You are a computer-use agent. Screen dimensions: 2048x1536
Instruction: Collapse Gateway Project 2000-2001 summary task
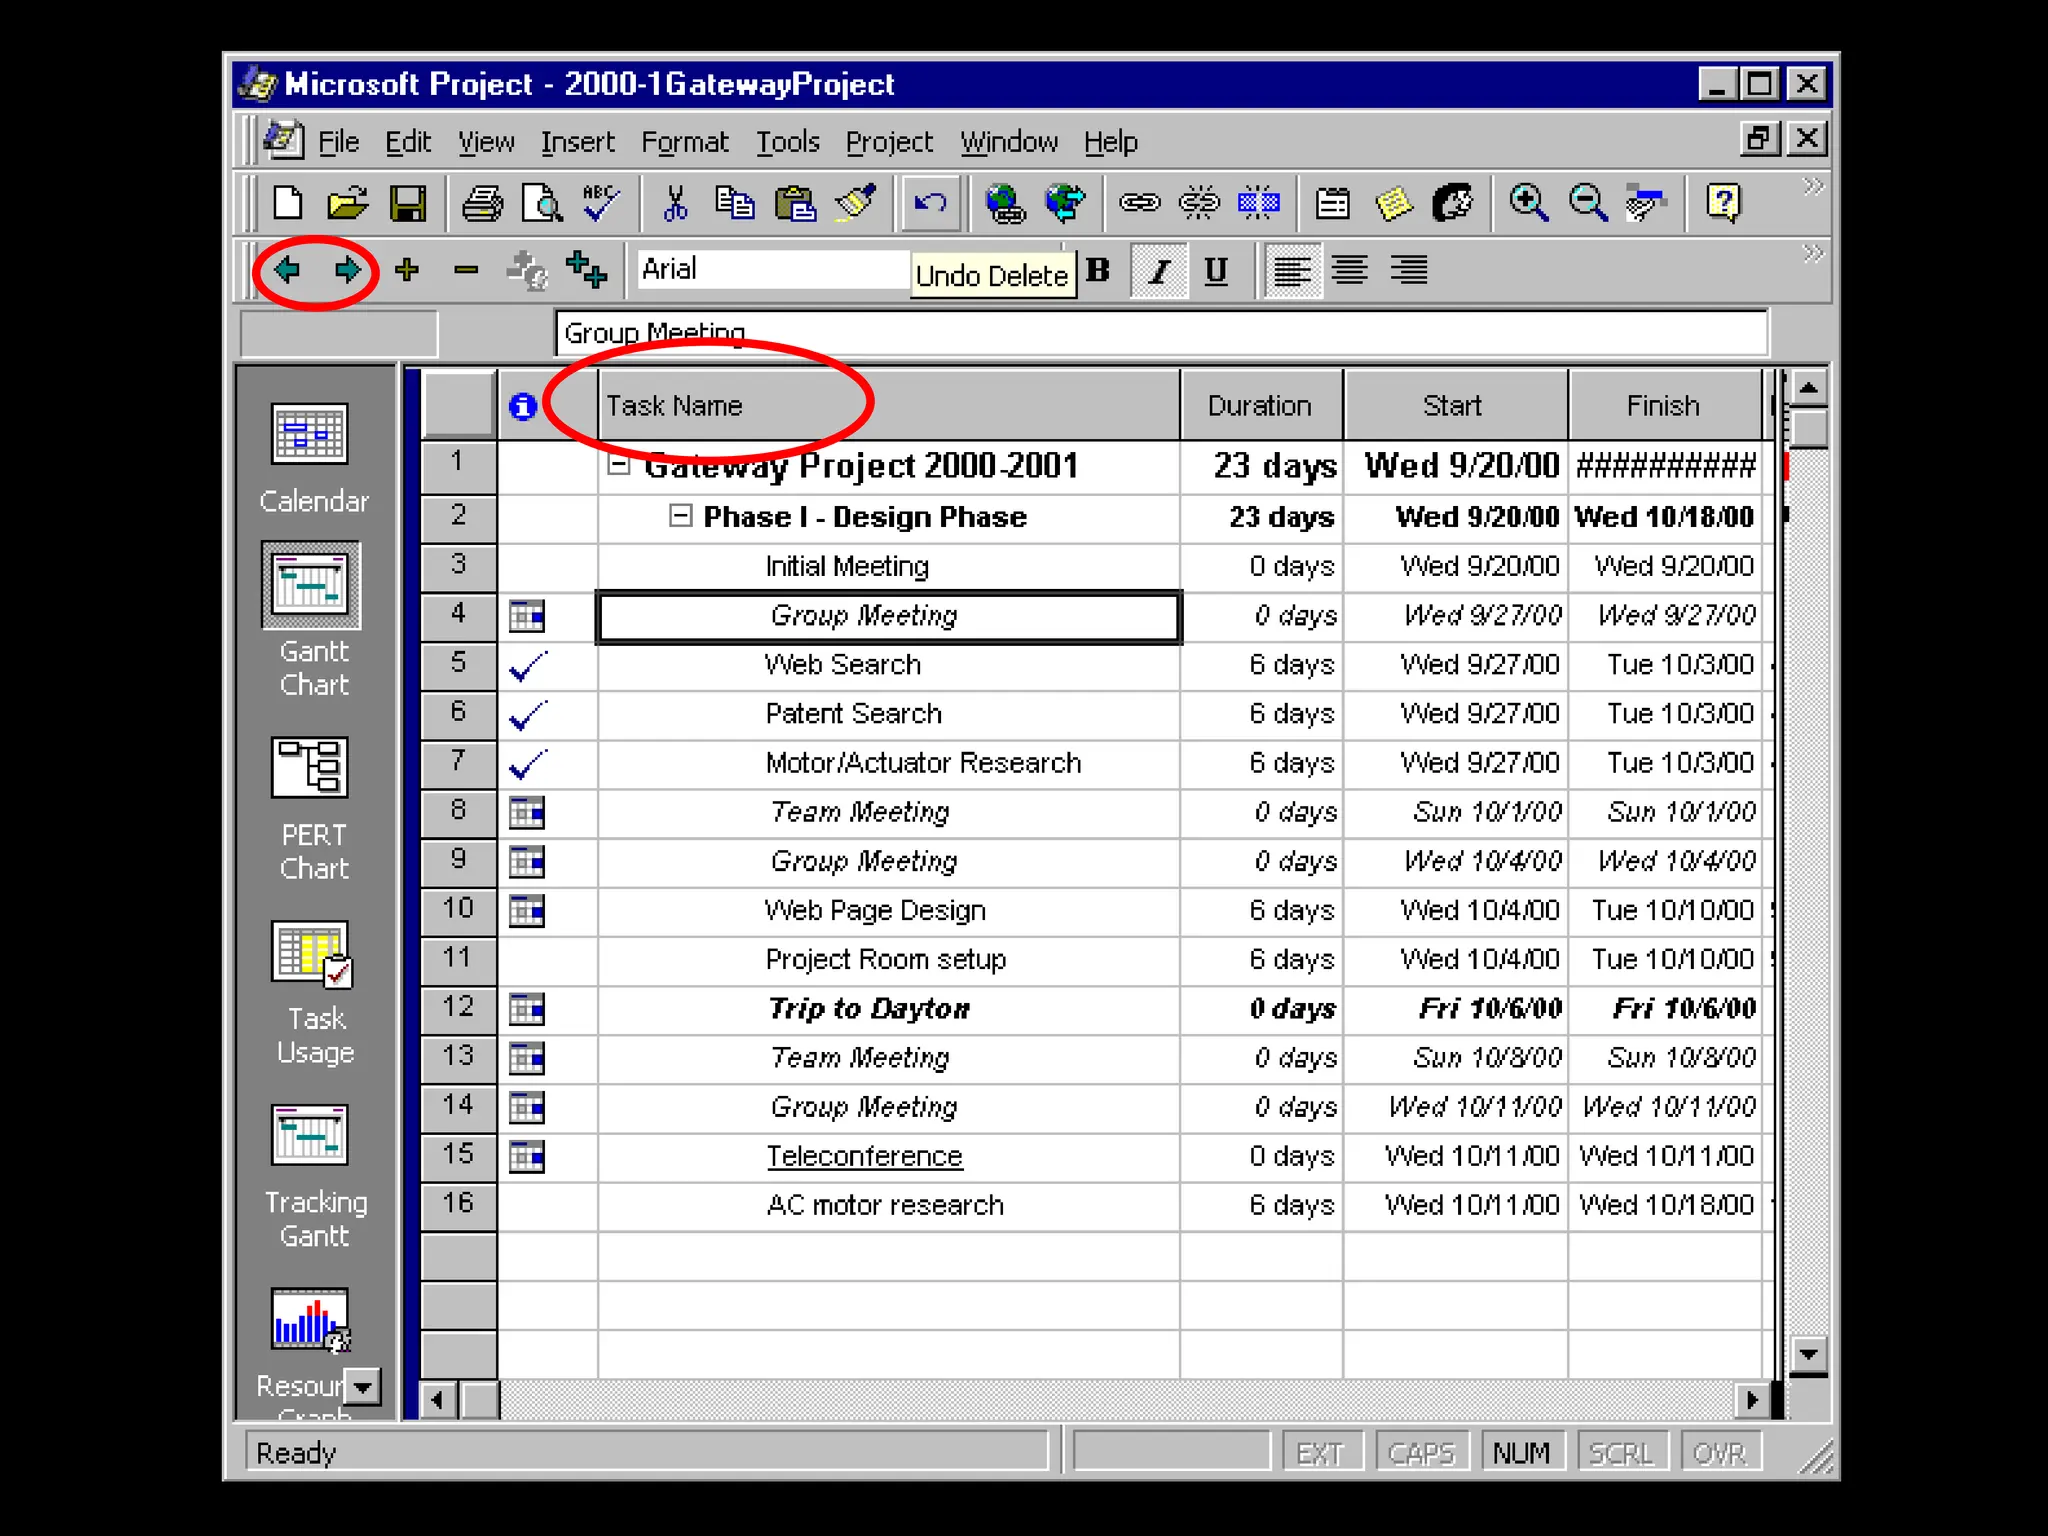[x=619, y=465]
